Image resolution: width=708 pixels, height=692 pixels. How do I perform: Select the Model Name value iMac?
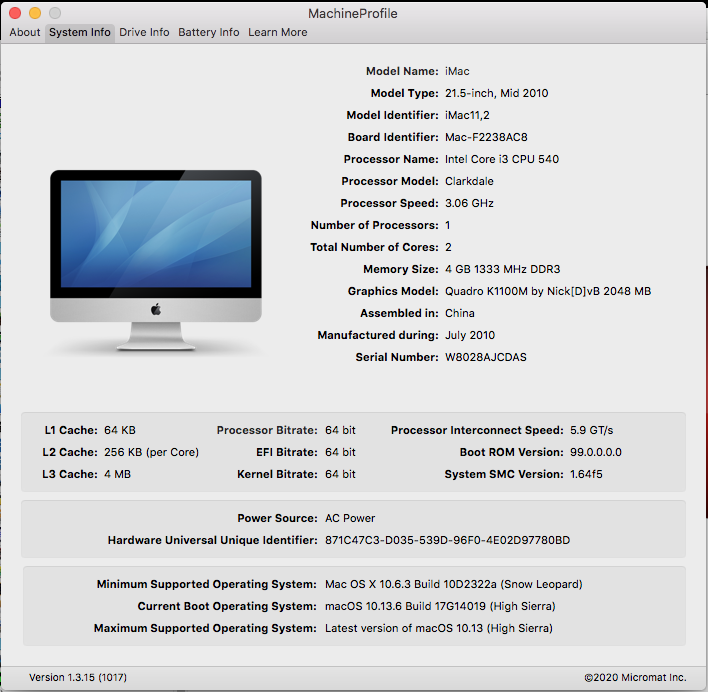coord(457,71)
